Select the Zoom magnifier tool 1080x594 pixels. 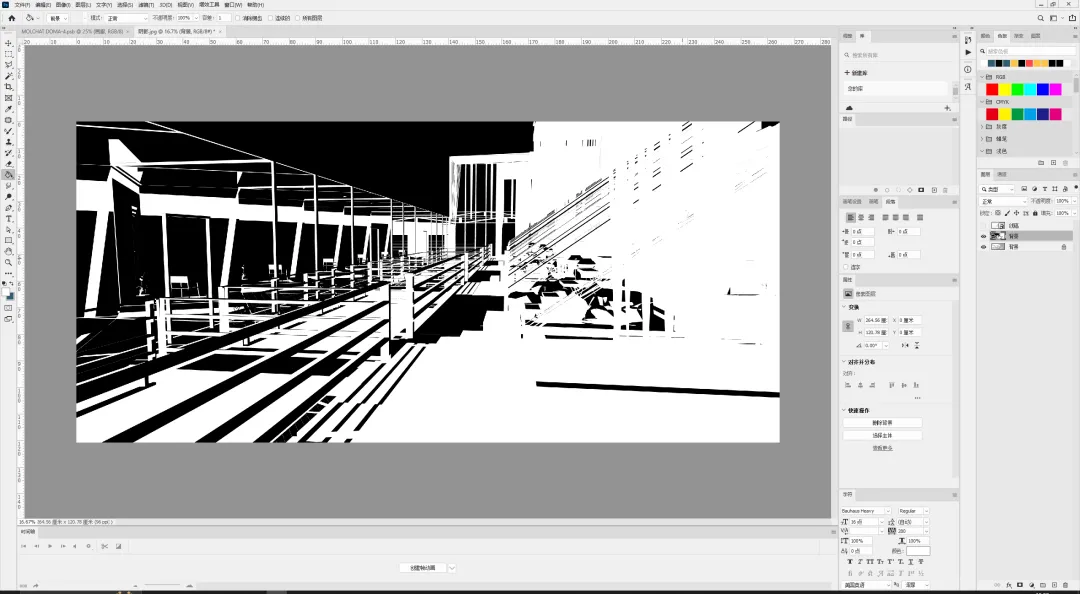pos(8,263)
